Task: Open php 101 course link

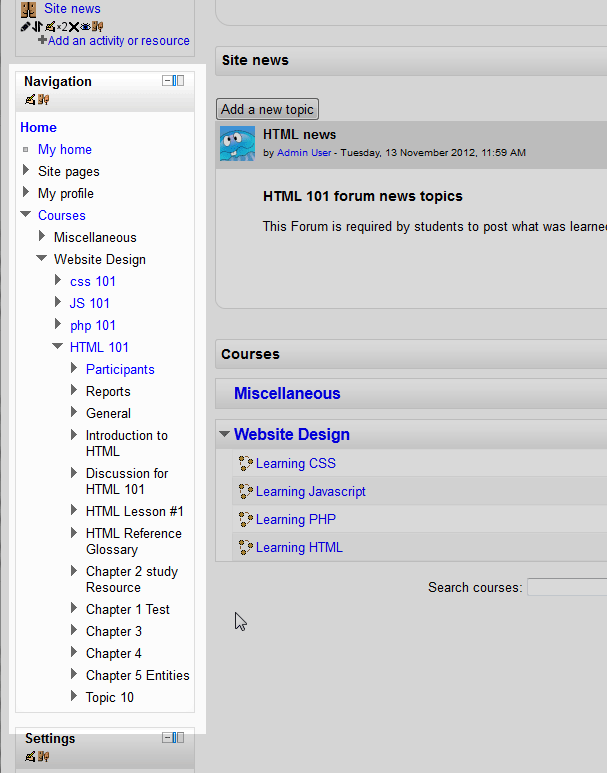Action: (93, 326)
